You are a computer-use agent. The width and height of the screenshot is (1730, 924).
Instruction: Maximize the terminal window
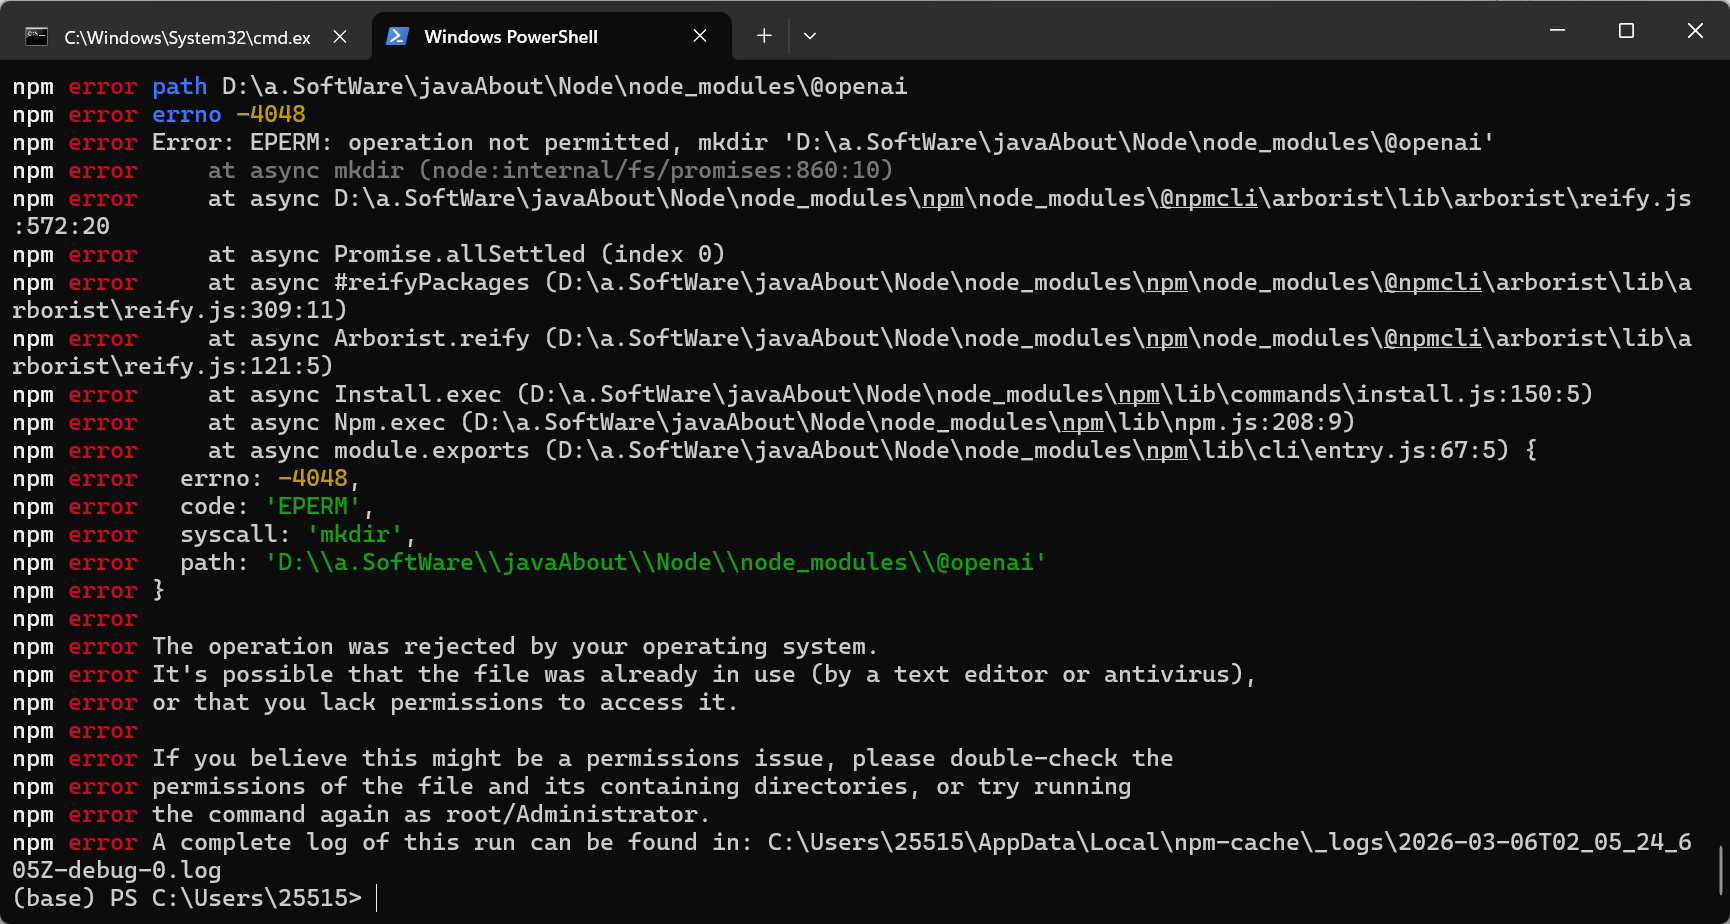(x=1626, y=31)
